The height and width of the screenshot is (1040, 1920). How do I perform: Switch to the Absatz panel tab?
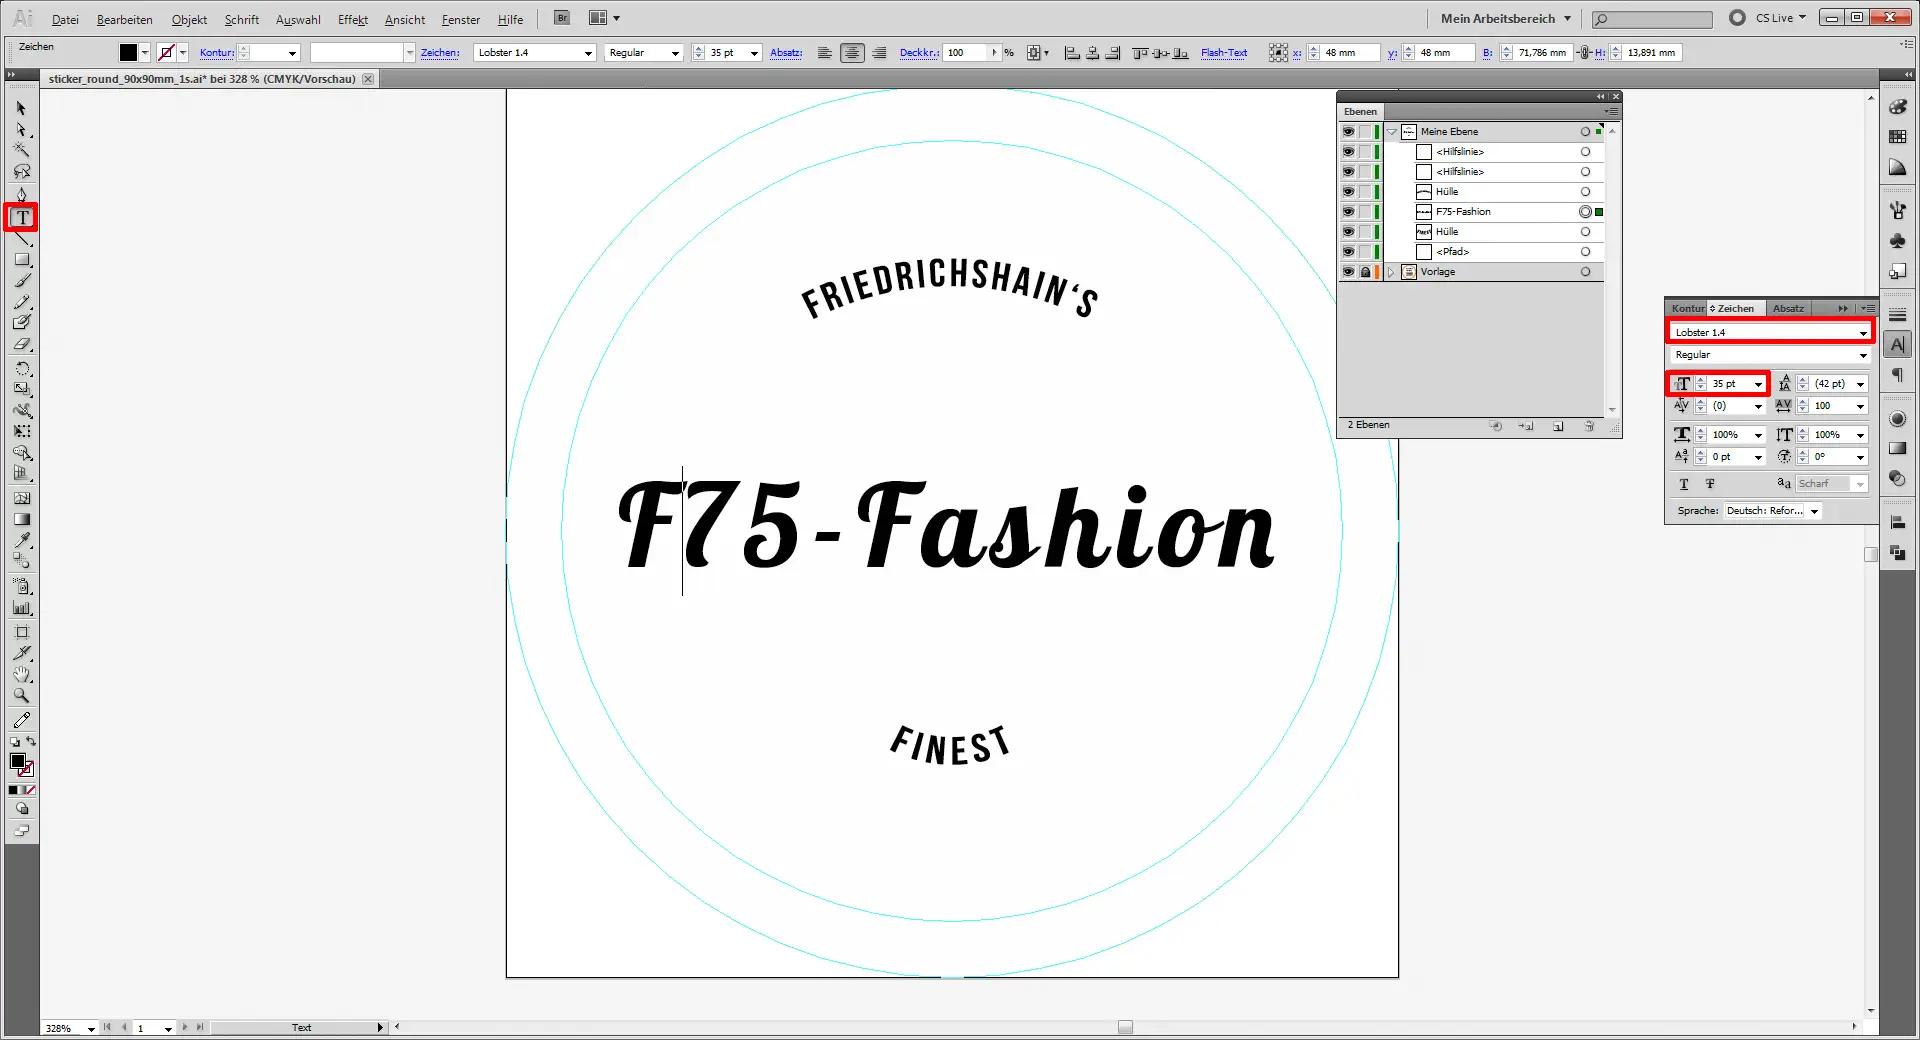pos(1788,308)
